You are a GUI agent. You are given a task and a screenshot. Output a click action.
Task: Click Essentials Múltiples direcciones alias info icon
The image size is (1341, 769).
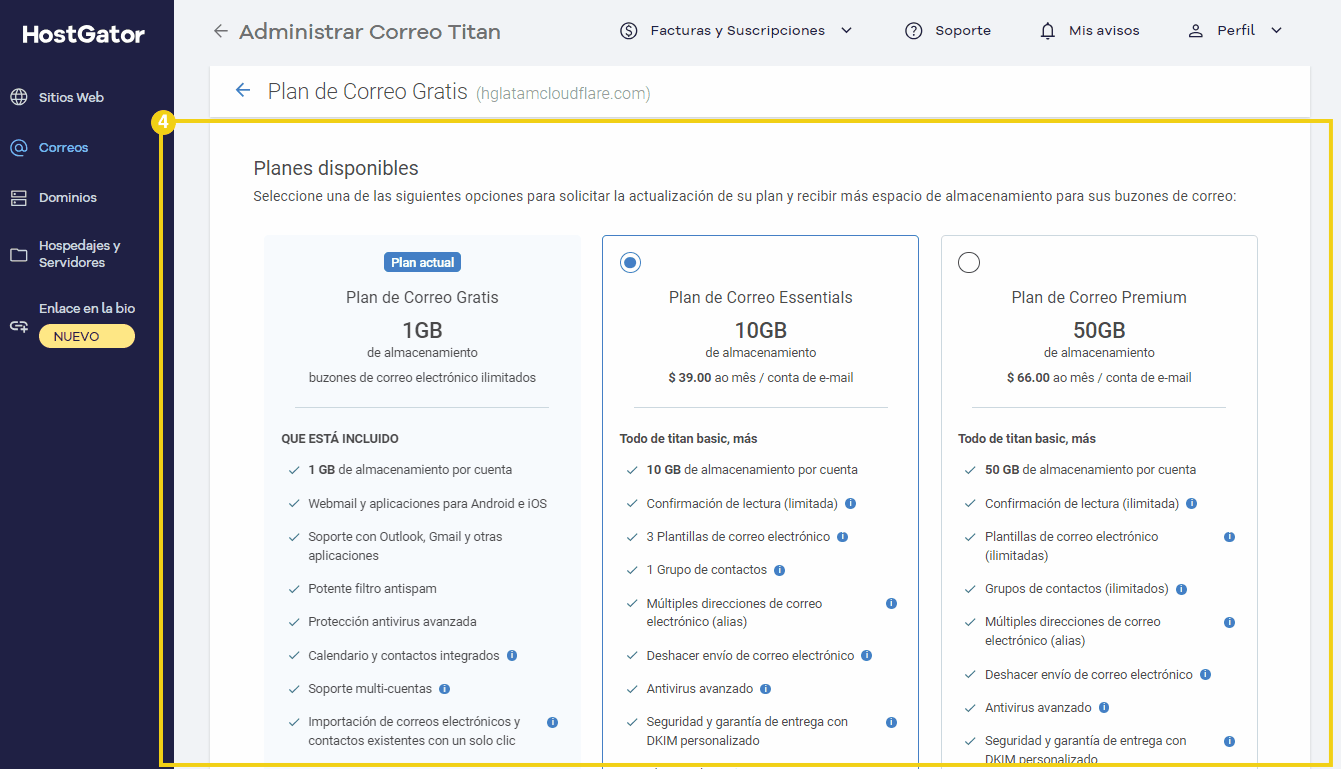pyautogui.click(x=891, y=603)
